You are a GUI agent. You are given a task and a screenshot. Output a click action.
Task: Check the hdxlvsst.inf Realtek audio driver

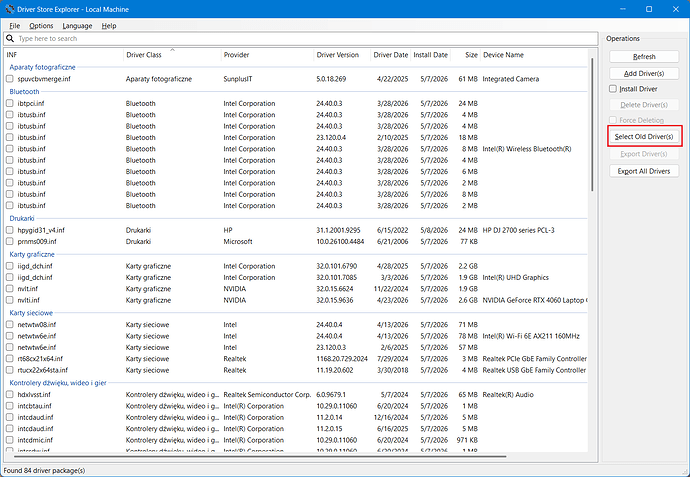[10, 394]
